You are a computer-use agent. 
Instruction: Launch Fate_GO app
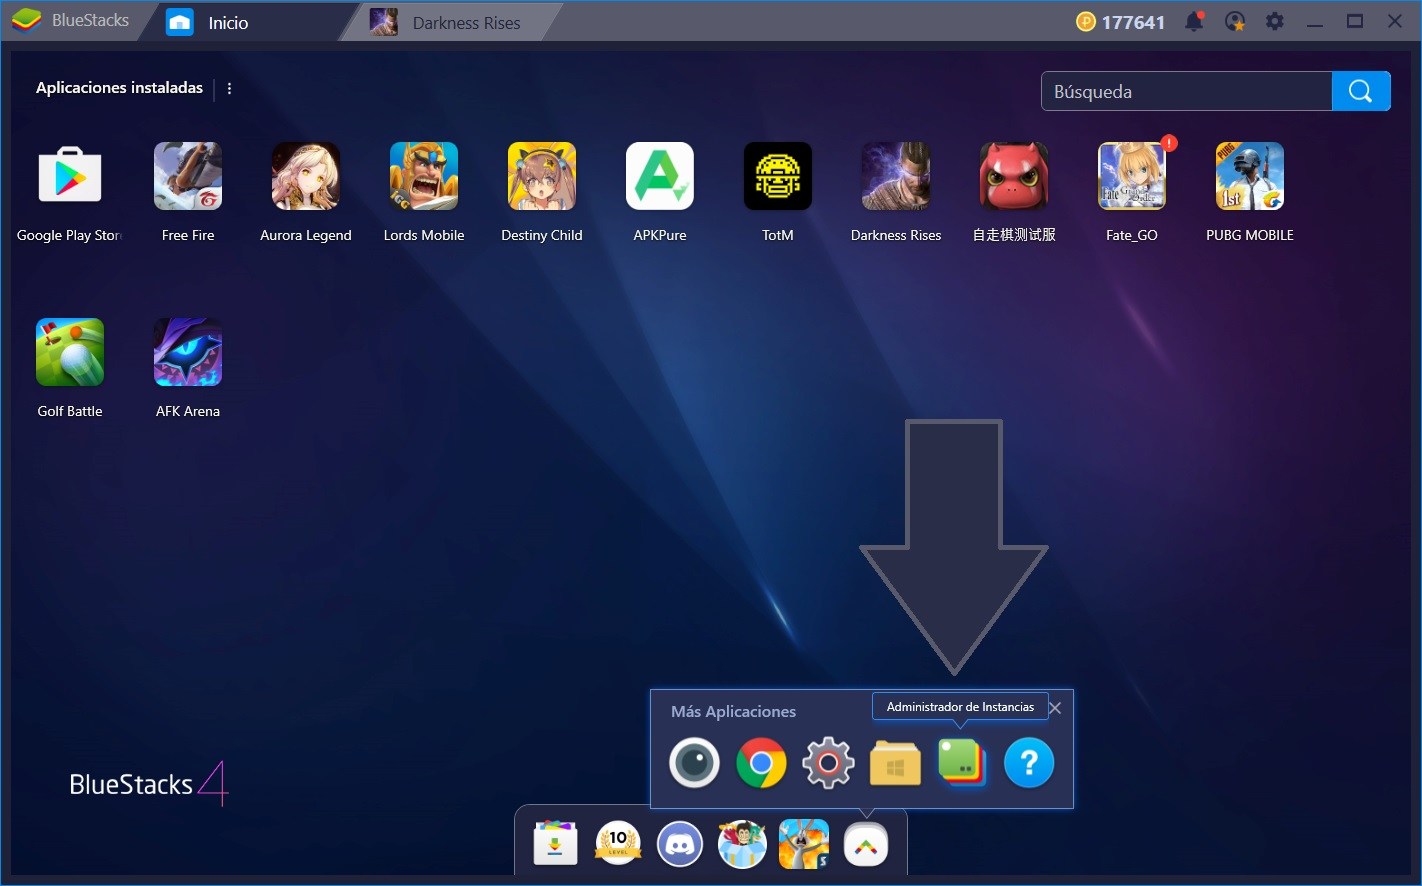tap(1132, 176)
